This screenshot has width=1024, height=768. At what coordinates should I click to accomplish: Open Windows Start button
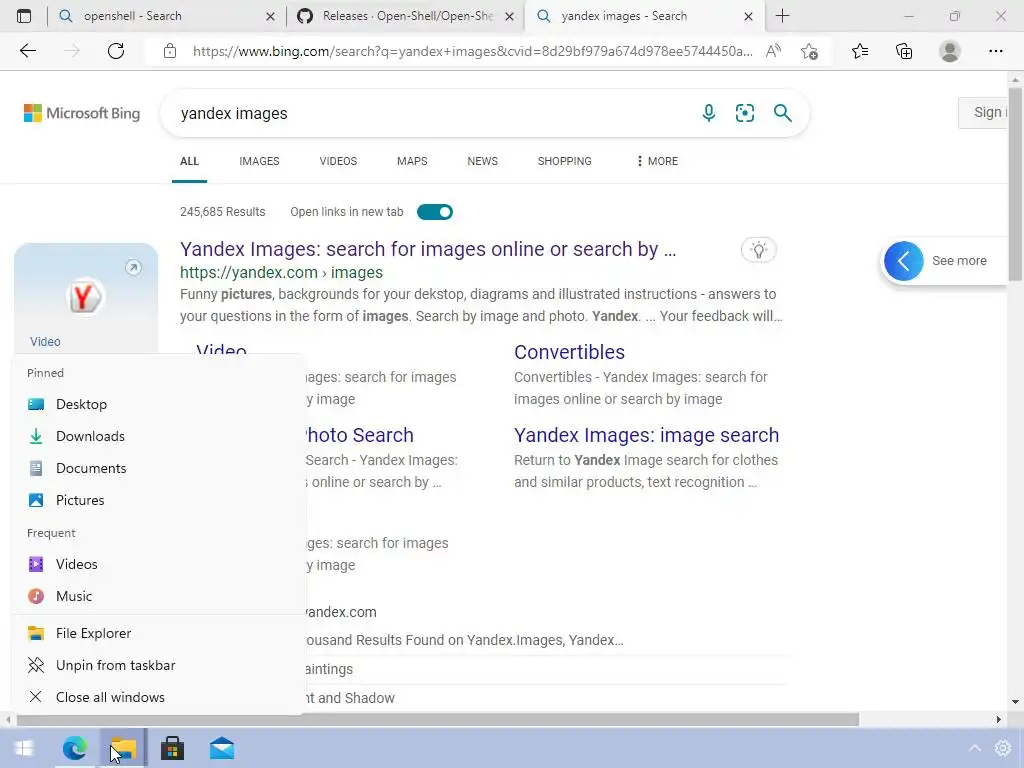pos(24,748)
